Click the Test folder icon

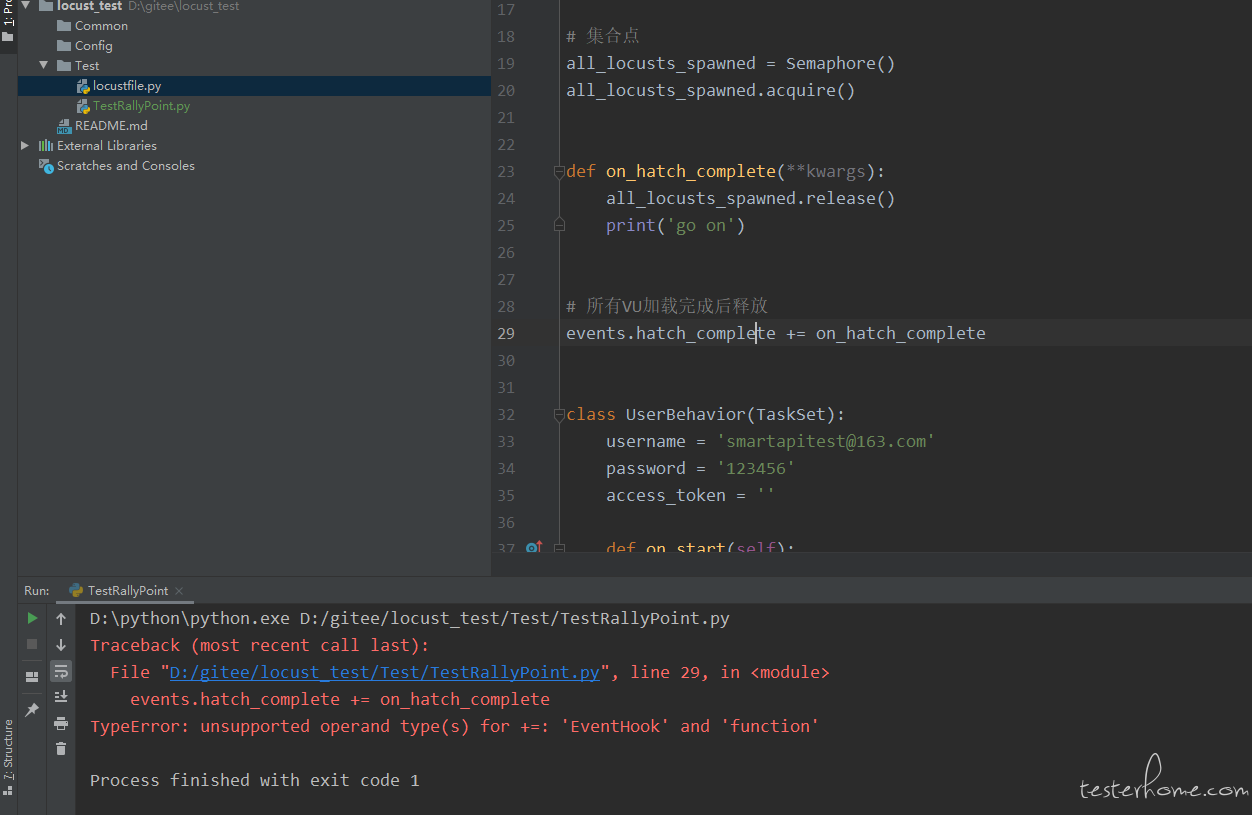tap(64, 66)
